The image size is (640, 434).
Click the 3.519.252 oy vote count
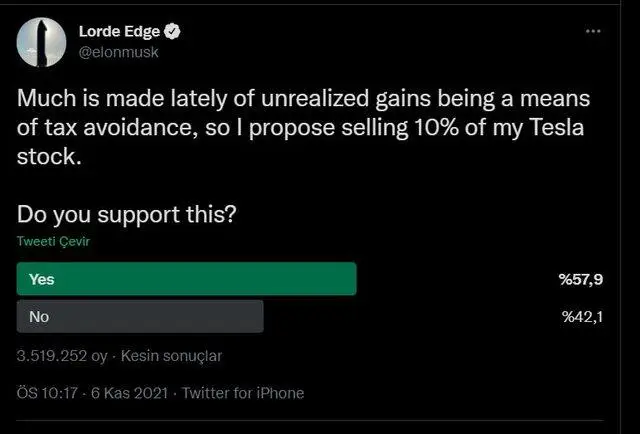pos(62,356)
